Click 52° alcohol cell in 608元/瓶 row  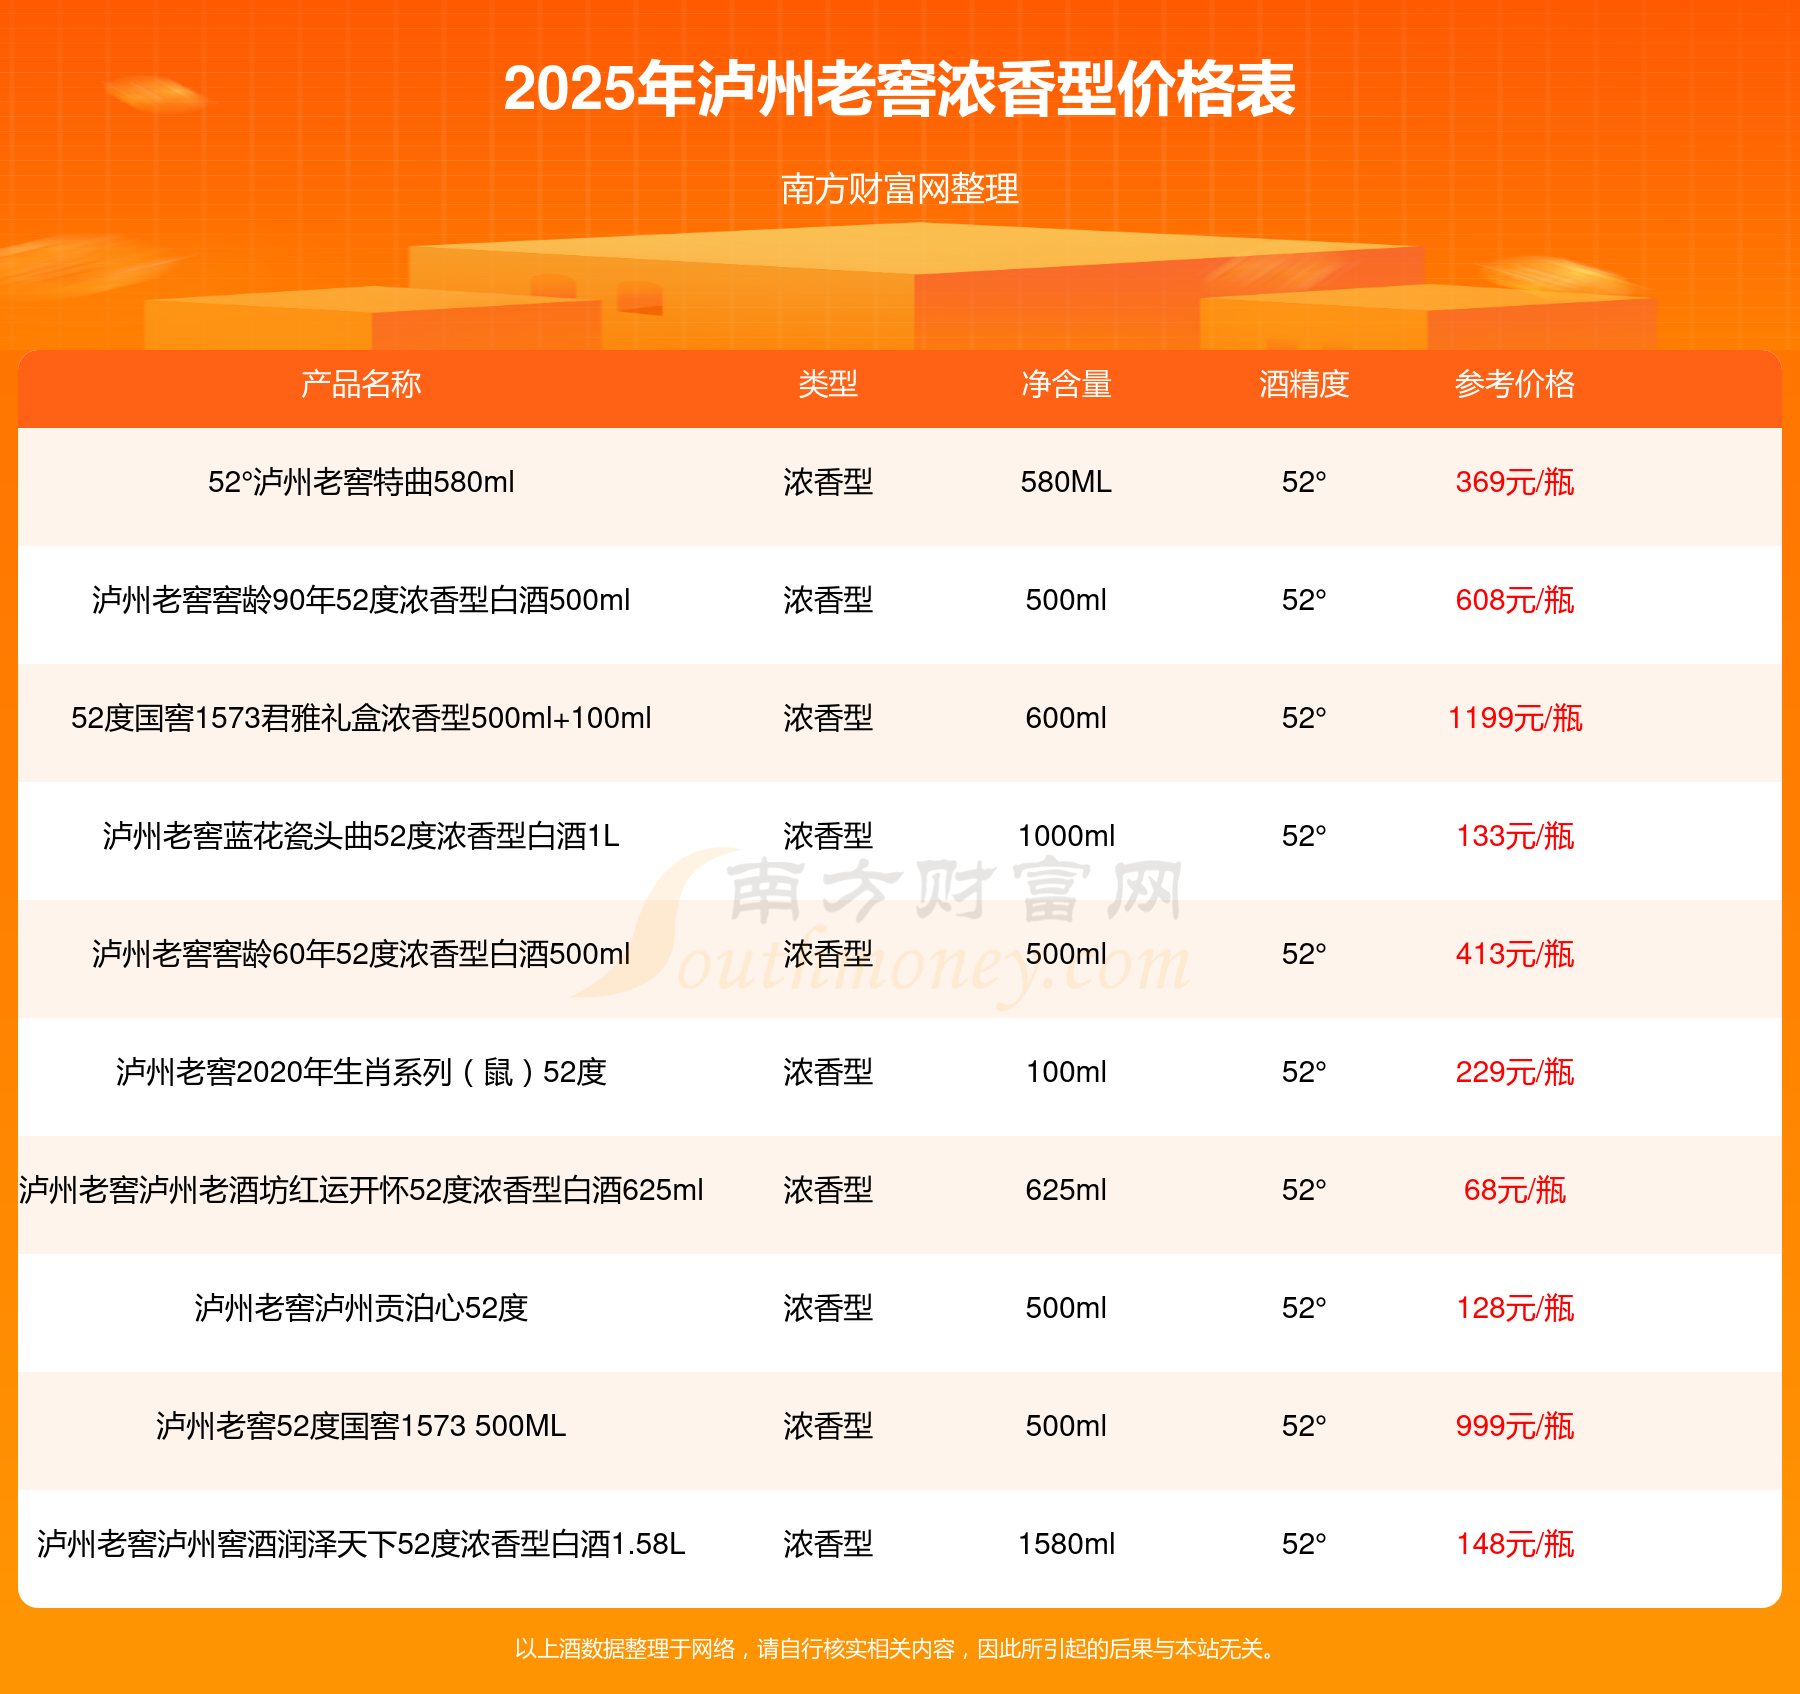[x=1304, y=600]
